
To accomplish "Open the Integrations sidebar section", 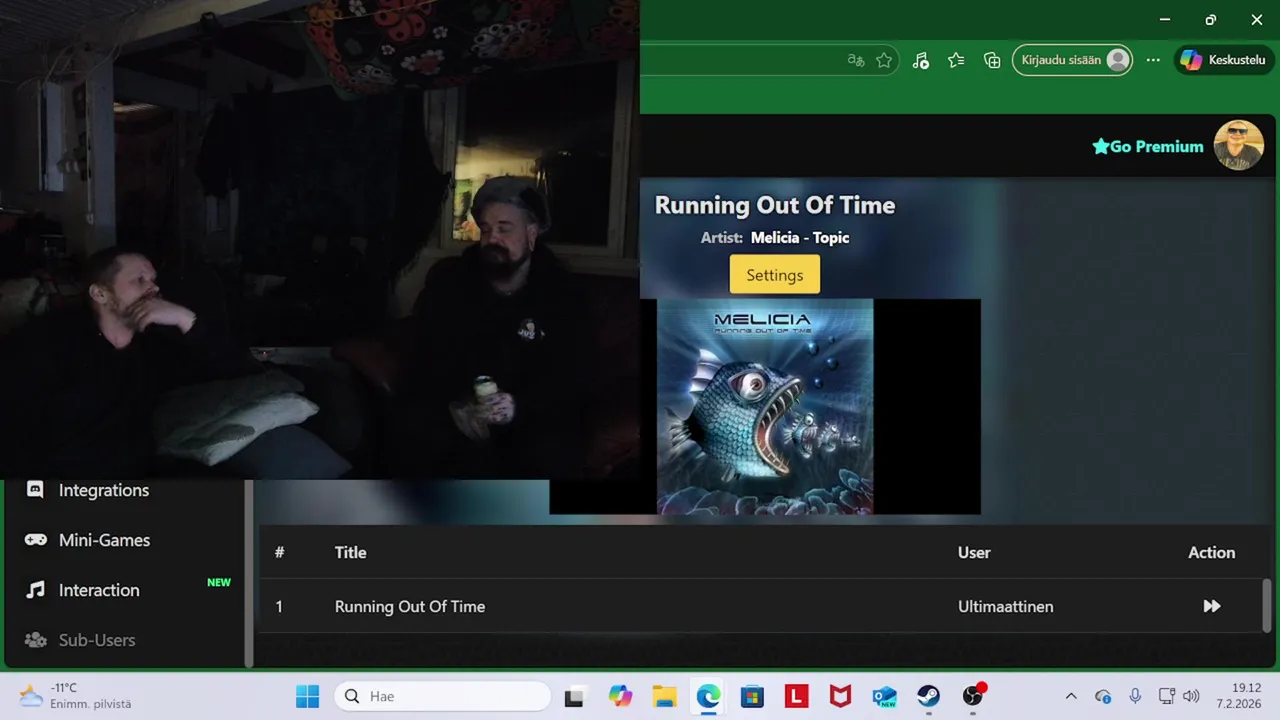I will click(x=103, y=490).
